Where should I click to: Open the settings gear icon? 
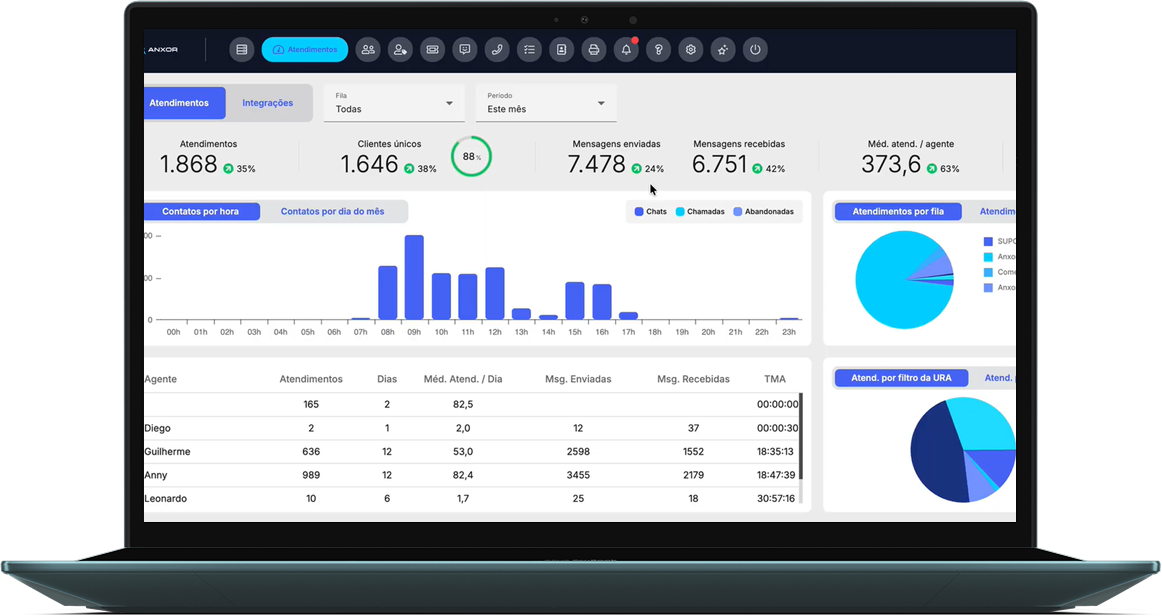pyautogui.click(x=691, y=50)
